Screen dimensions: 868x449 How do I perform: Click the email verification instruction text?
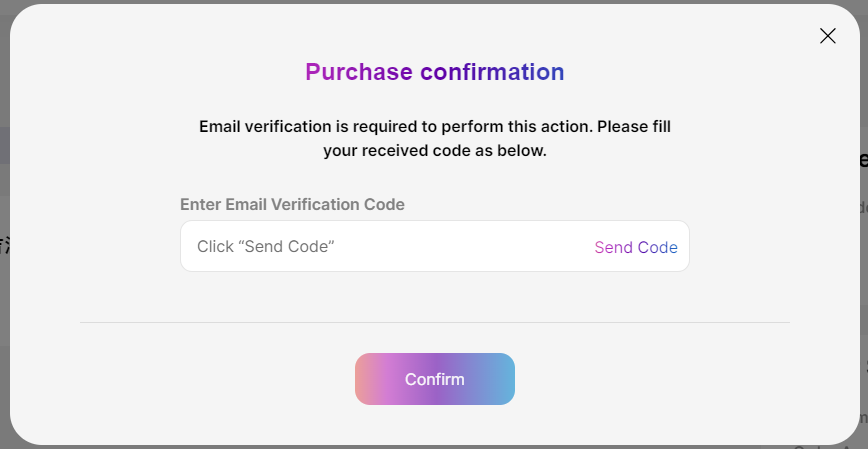(434, 127)
